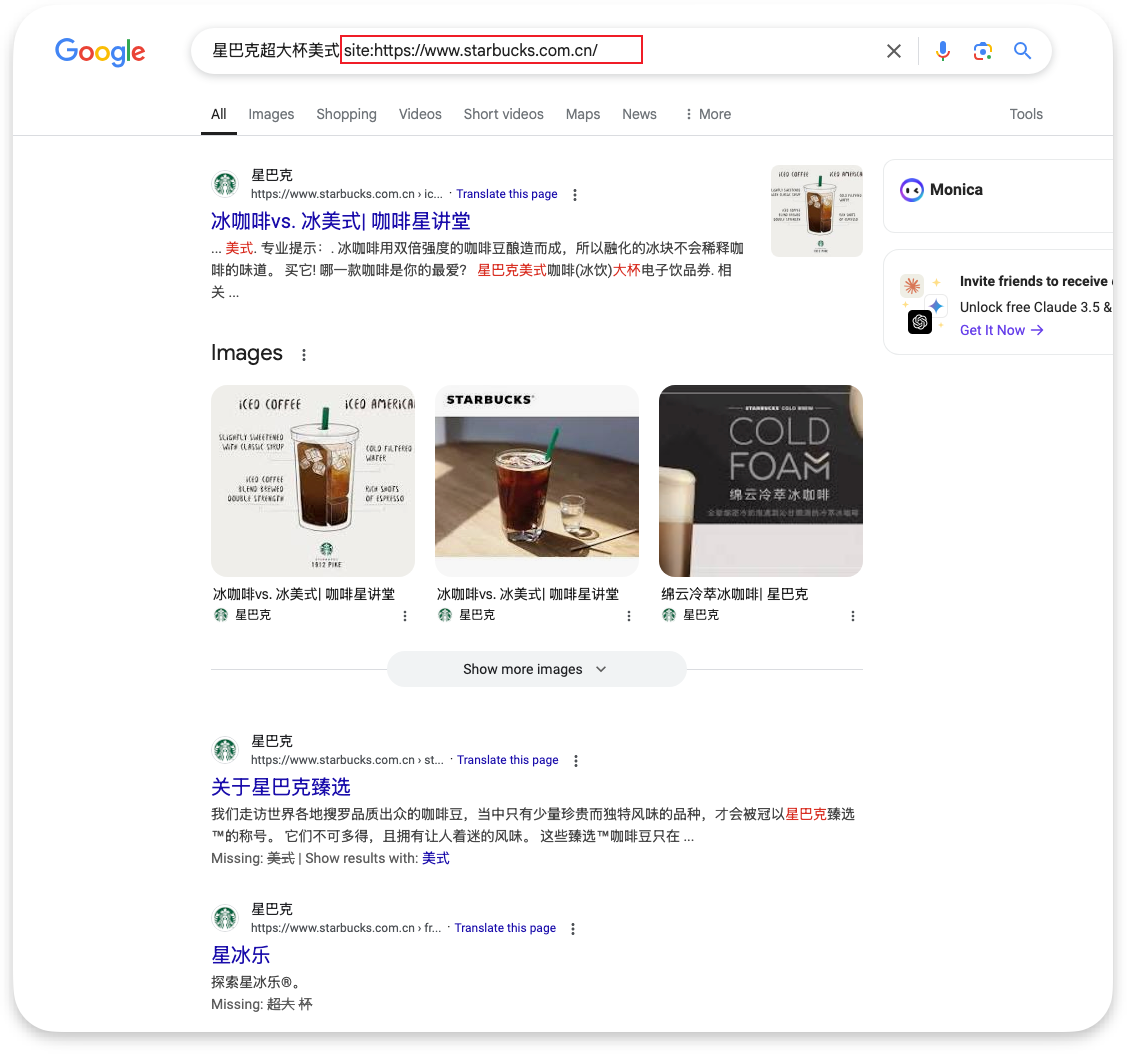Open the More search filters dropdown

click(707, 114)
